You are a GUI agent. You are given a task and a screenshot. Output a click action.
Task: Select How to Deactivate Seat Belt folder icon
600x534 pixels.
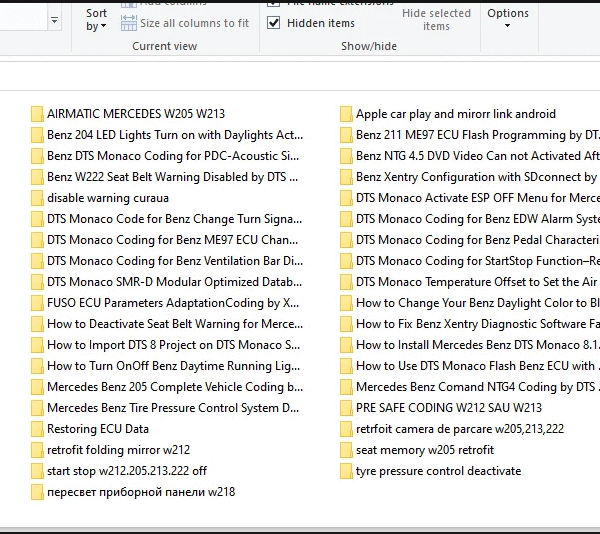[37, 324]
